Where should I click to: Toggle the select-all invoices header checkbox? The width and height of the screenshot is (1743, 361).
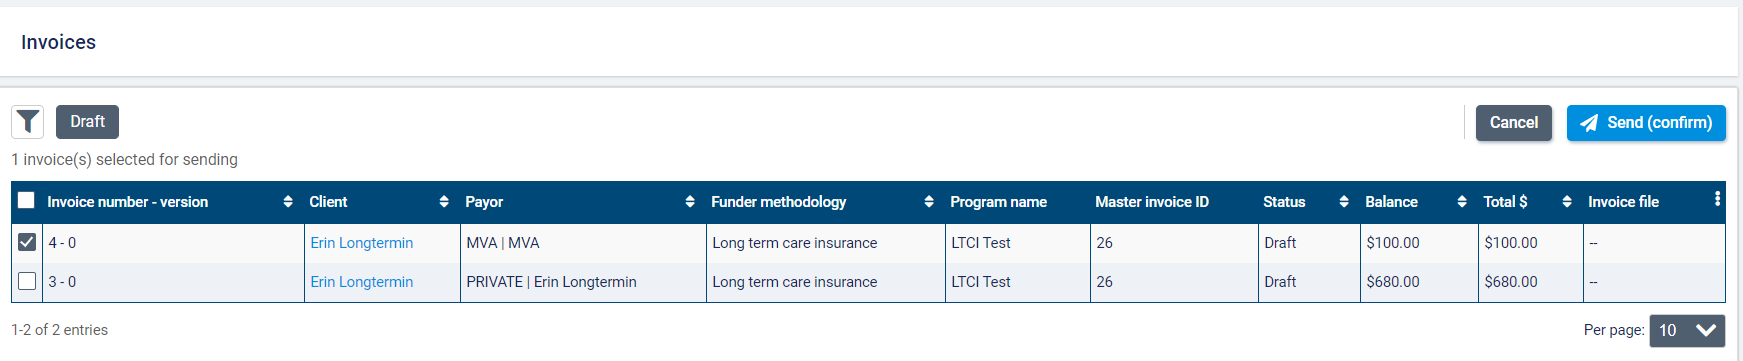[x=26, y=200]
